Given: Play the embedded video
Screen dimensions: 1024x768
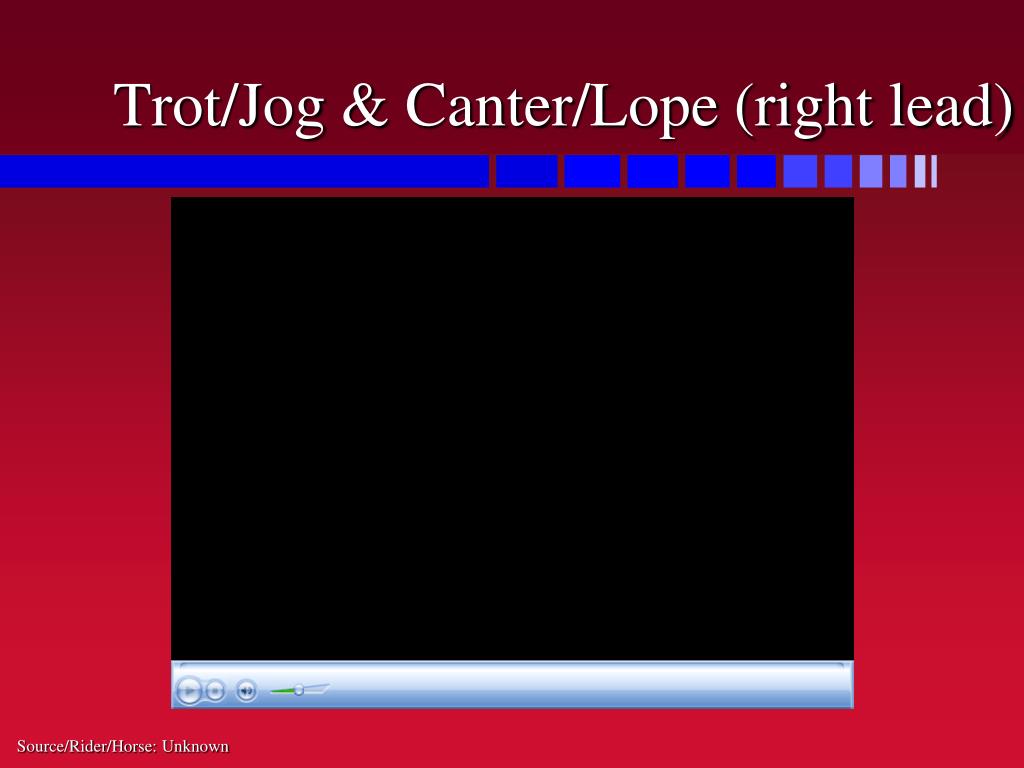Looking at the screenshot, I should (189, 690).
